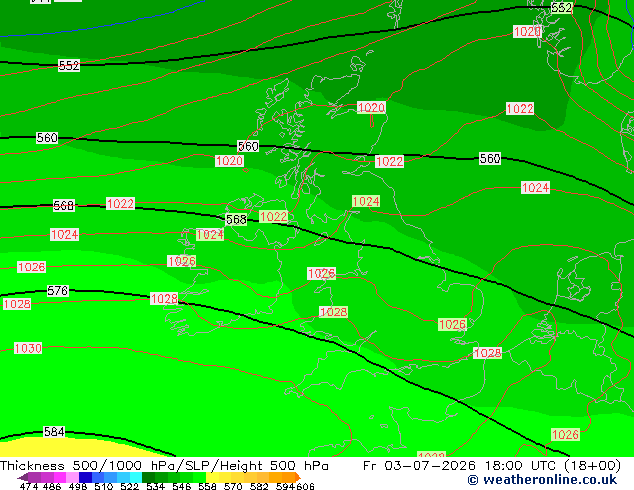Click the 1024 label far right over the North Sea
The height and width of the screenshot is (490, 634).
tap(535, 188)
